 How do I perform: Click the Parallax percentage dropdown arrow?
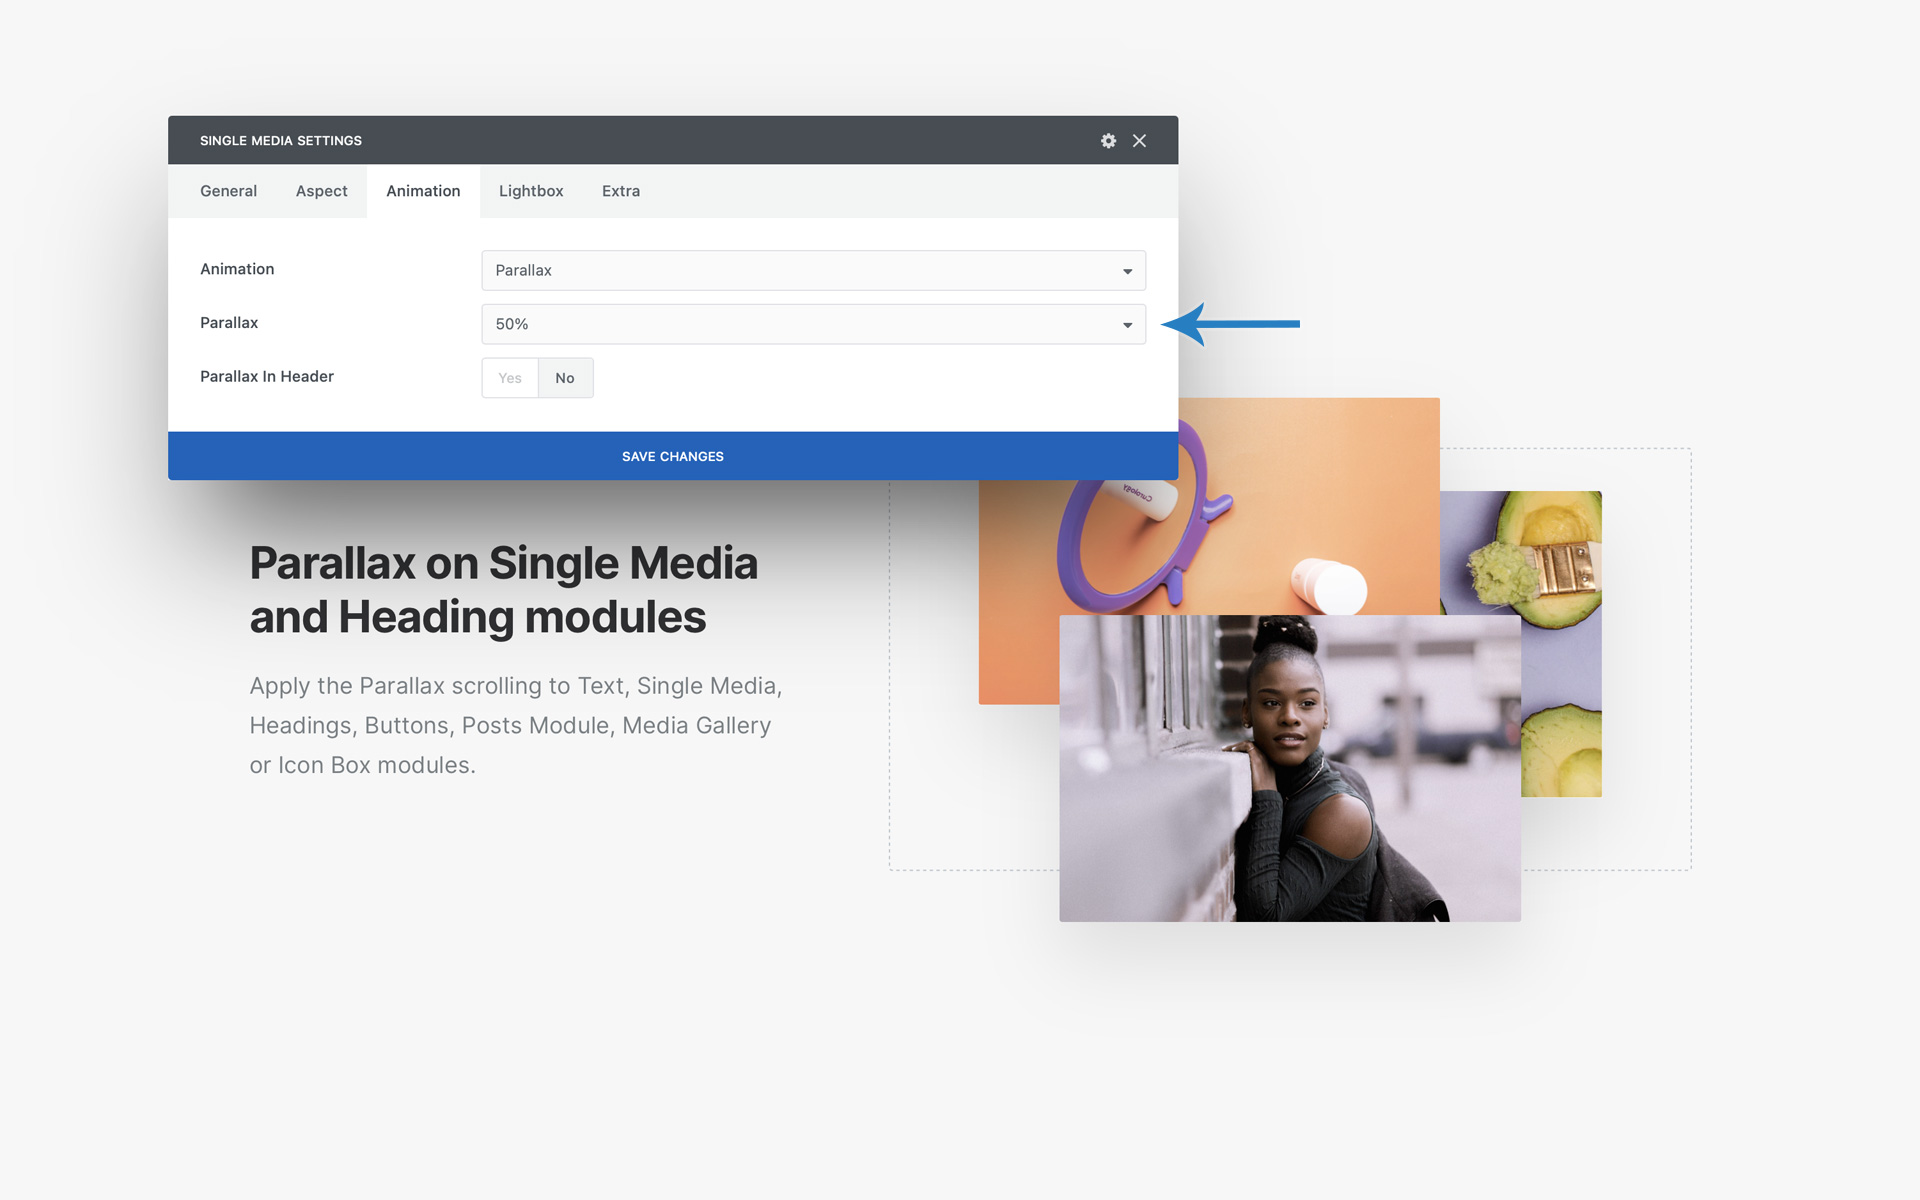click(1127, 326)
